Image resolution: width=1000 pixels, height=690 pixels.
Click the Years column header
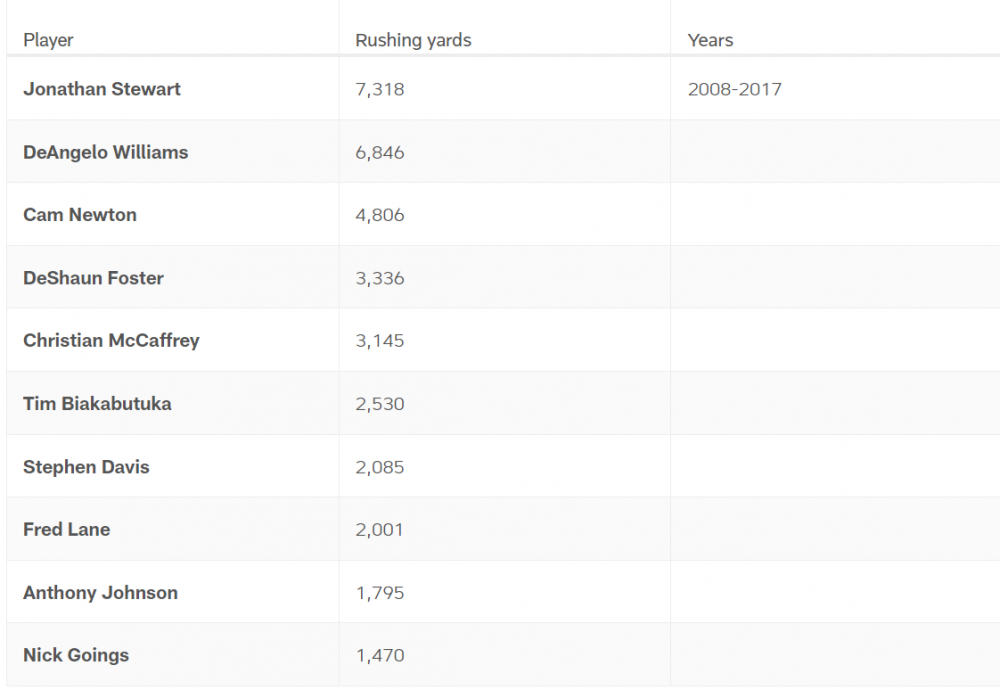point(710,40)
